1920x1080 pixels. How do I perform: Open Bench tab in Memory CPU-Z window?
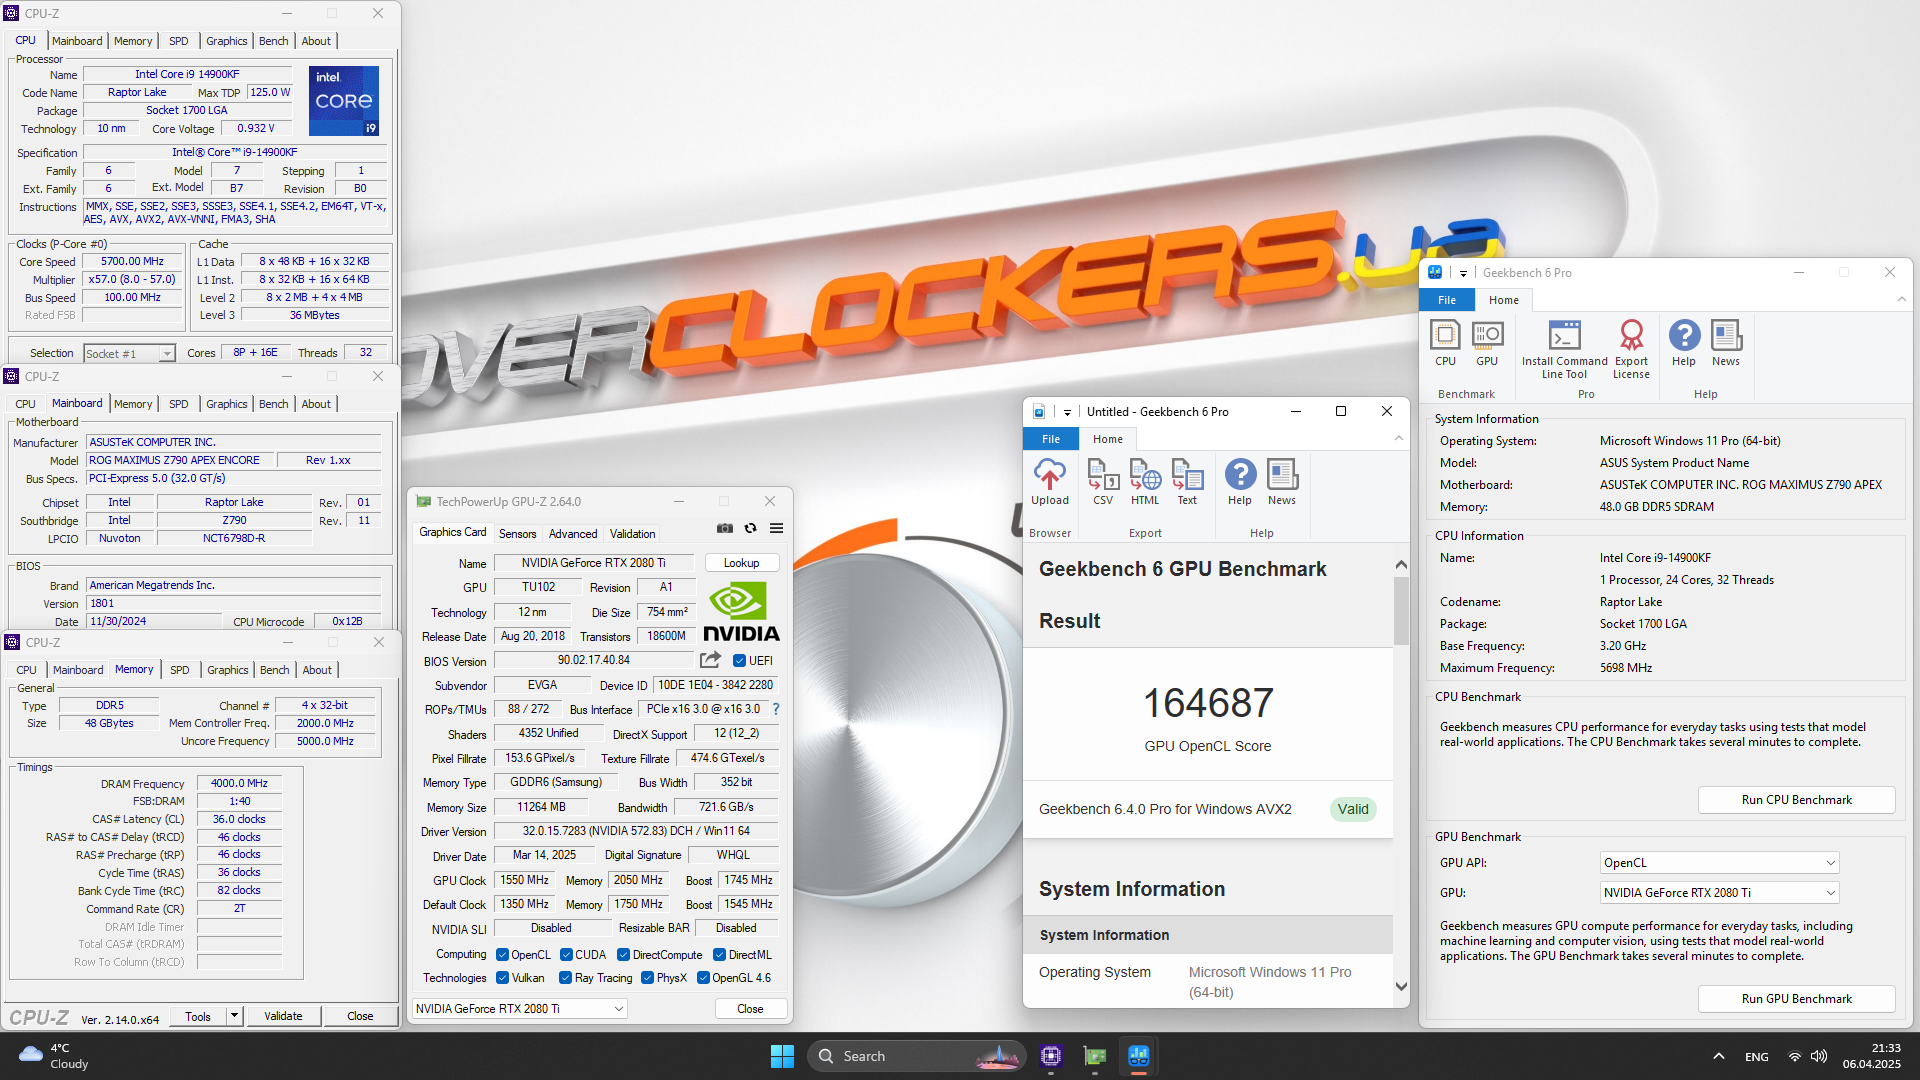point(275,670)
